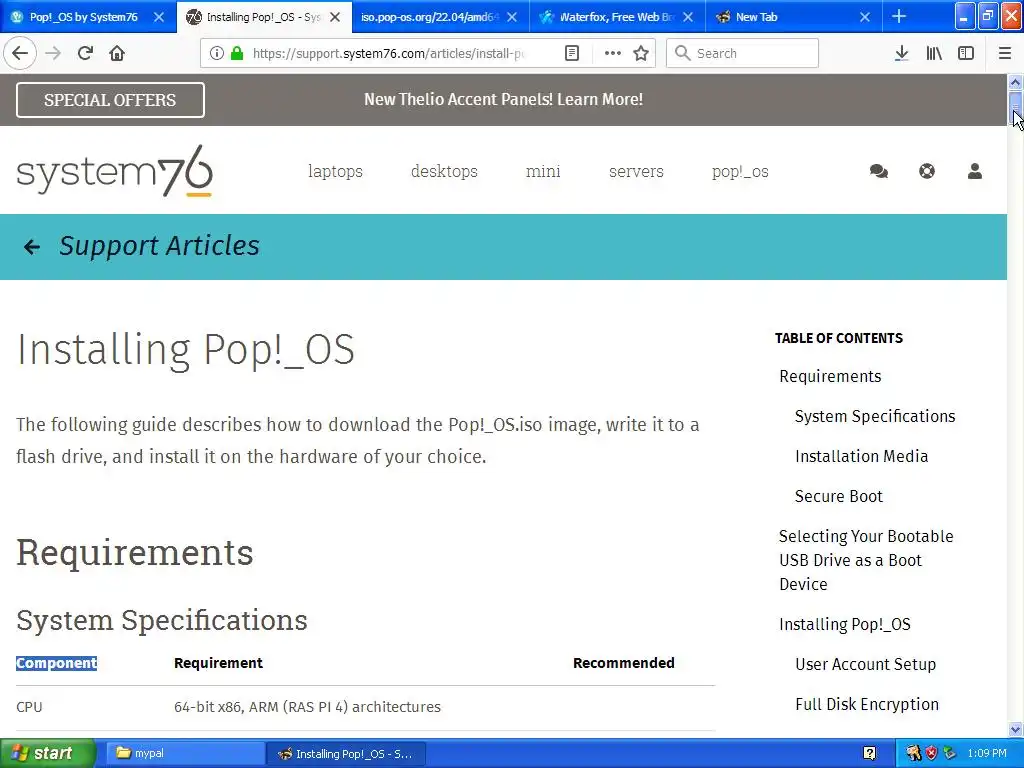This screenshot has height=768, width=1024.
Task: Open the pop!_os menu item
Action: (740, 171)
